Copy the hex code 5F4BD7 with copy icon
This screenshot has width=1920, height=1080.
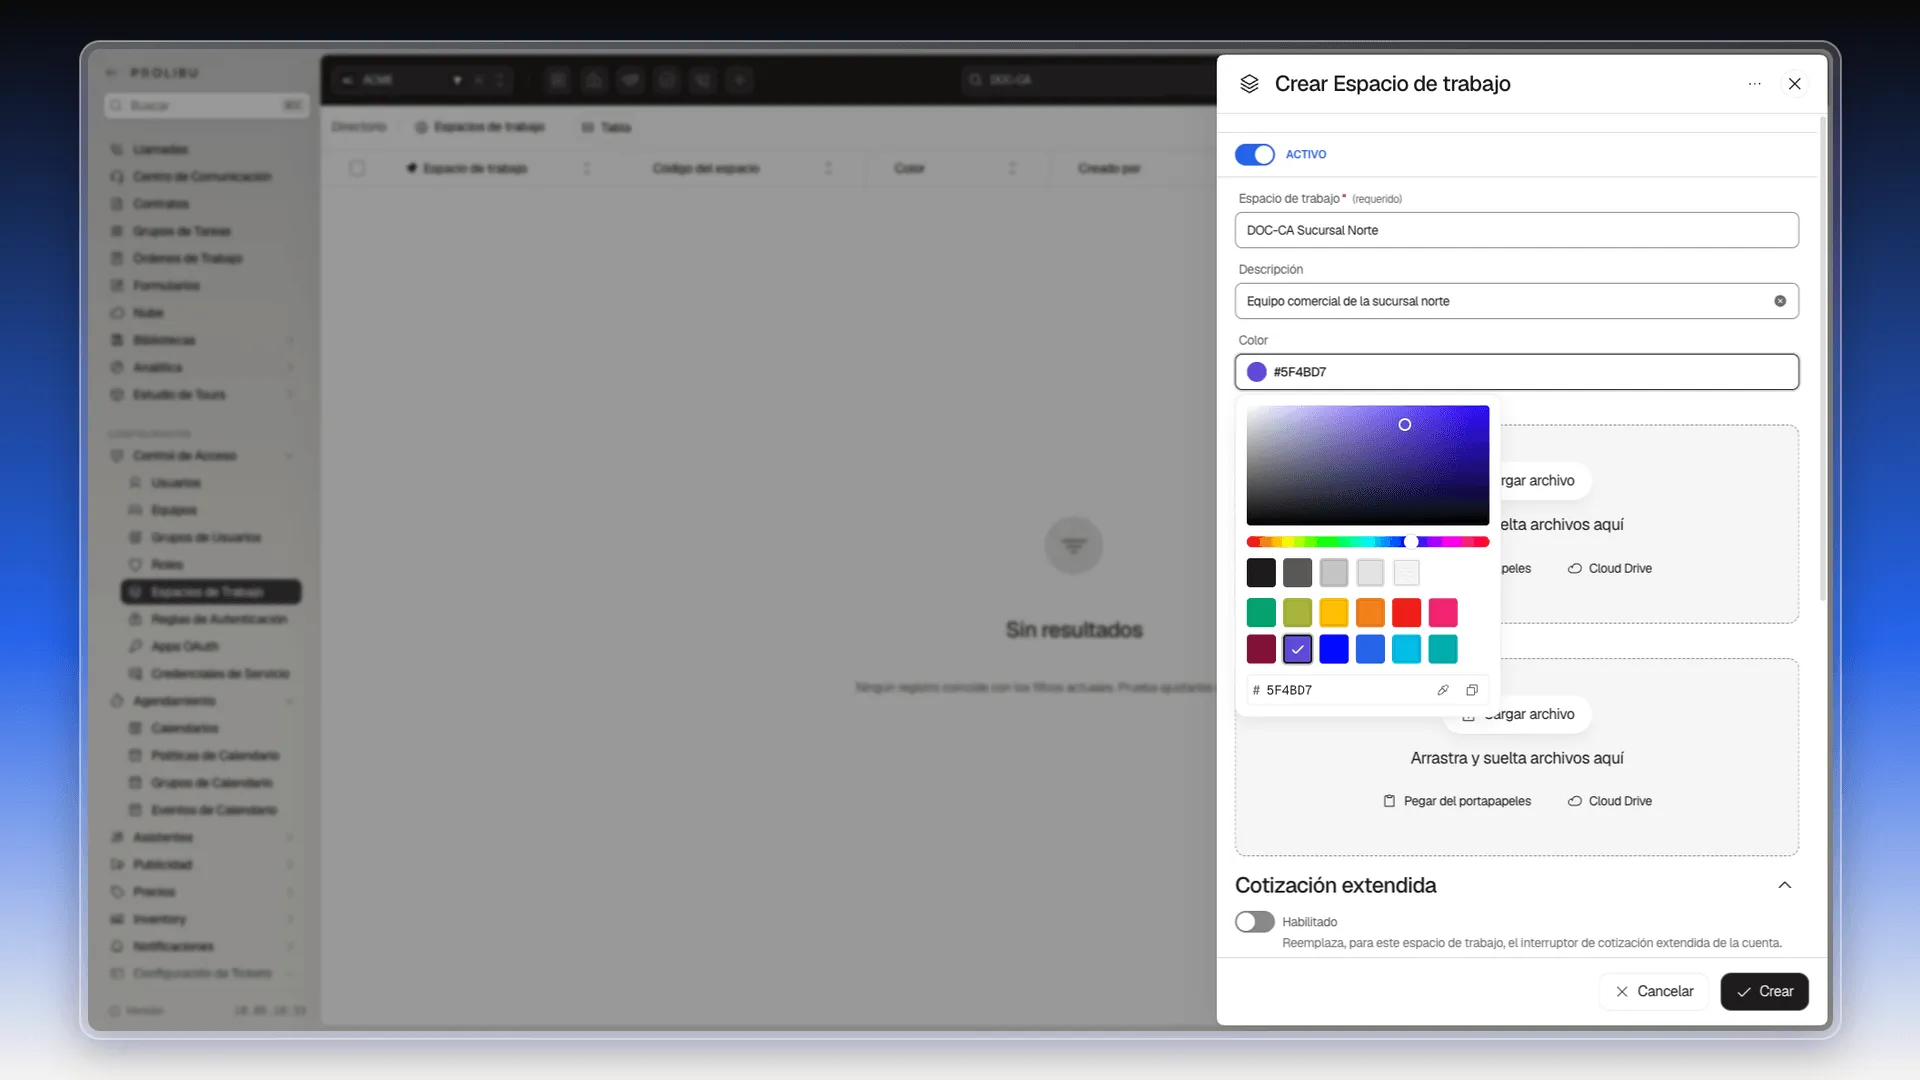pos(1472,690)
